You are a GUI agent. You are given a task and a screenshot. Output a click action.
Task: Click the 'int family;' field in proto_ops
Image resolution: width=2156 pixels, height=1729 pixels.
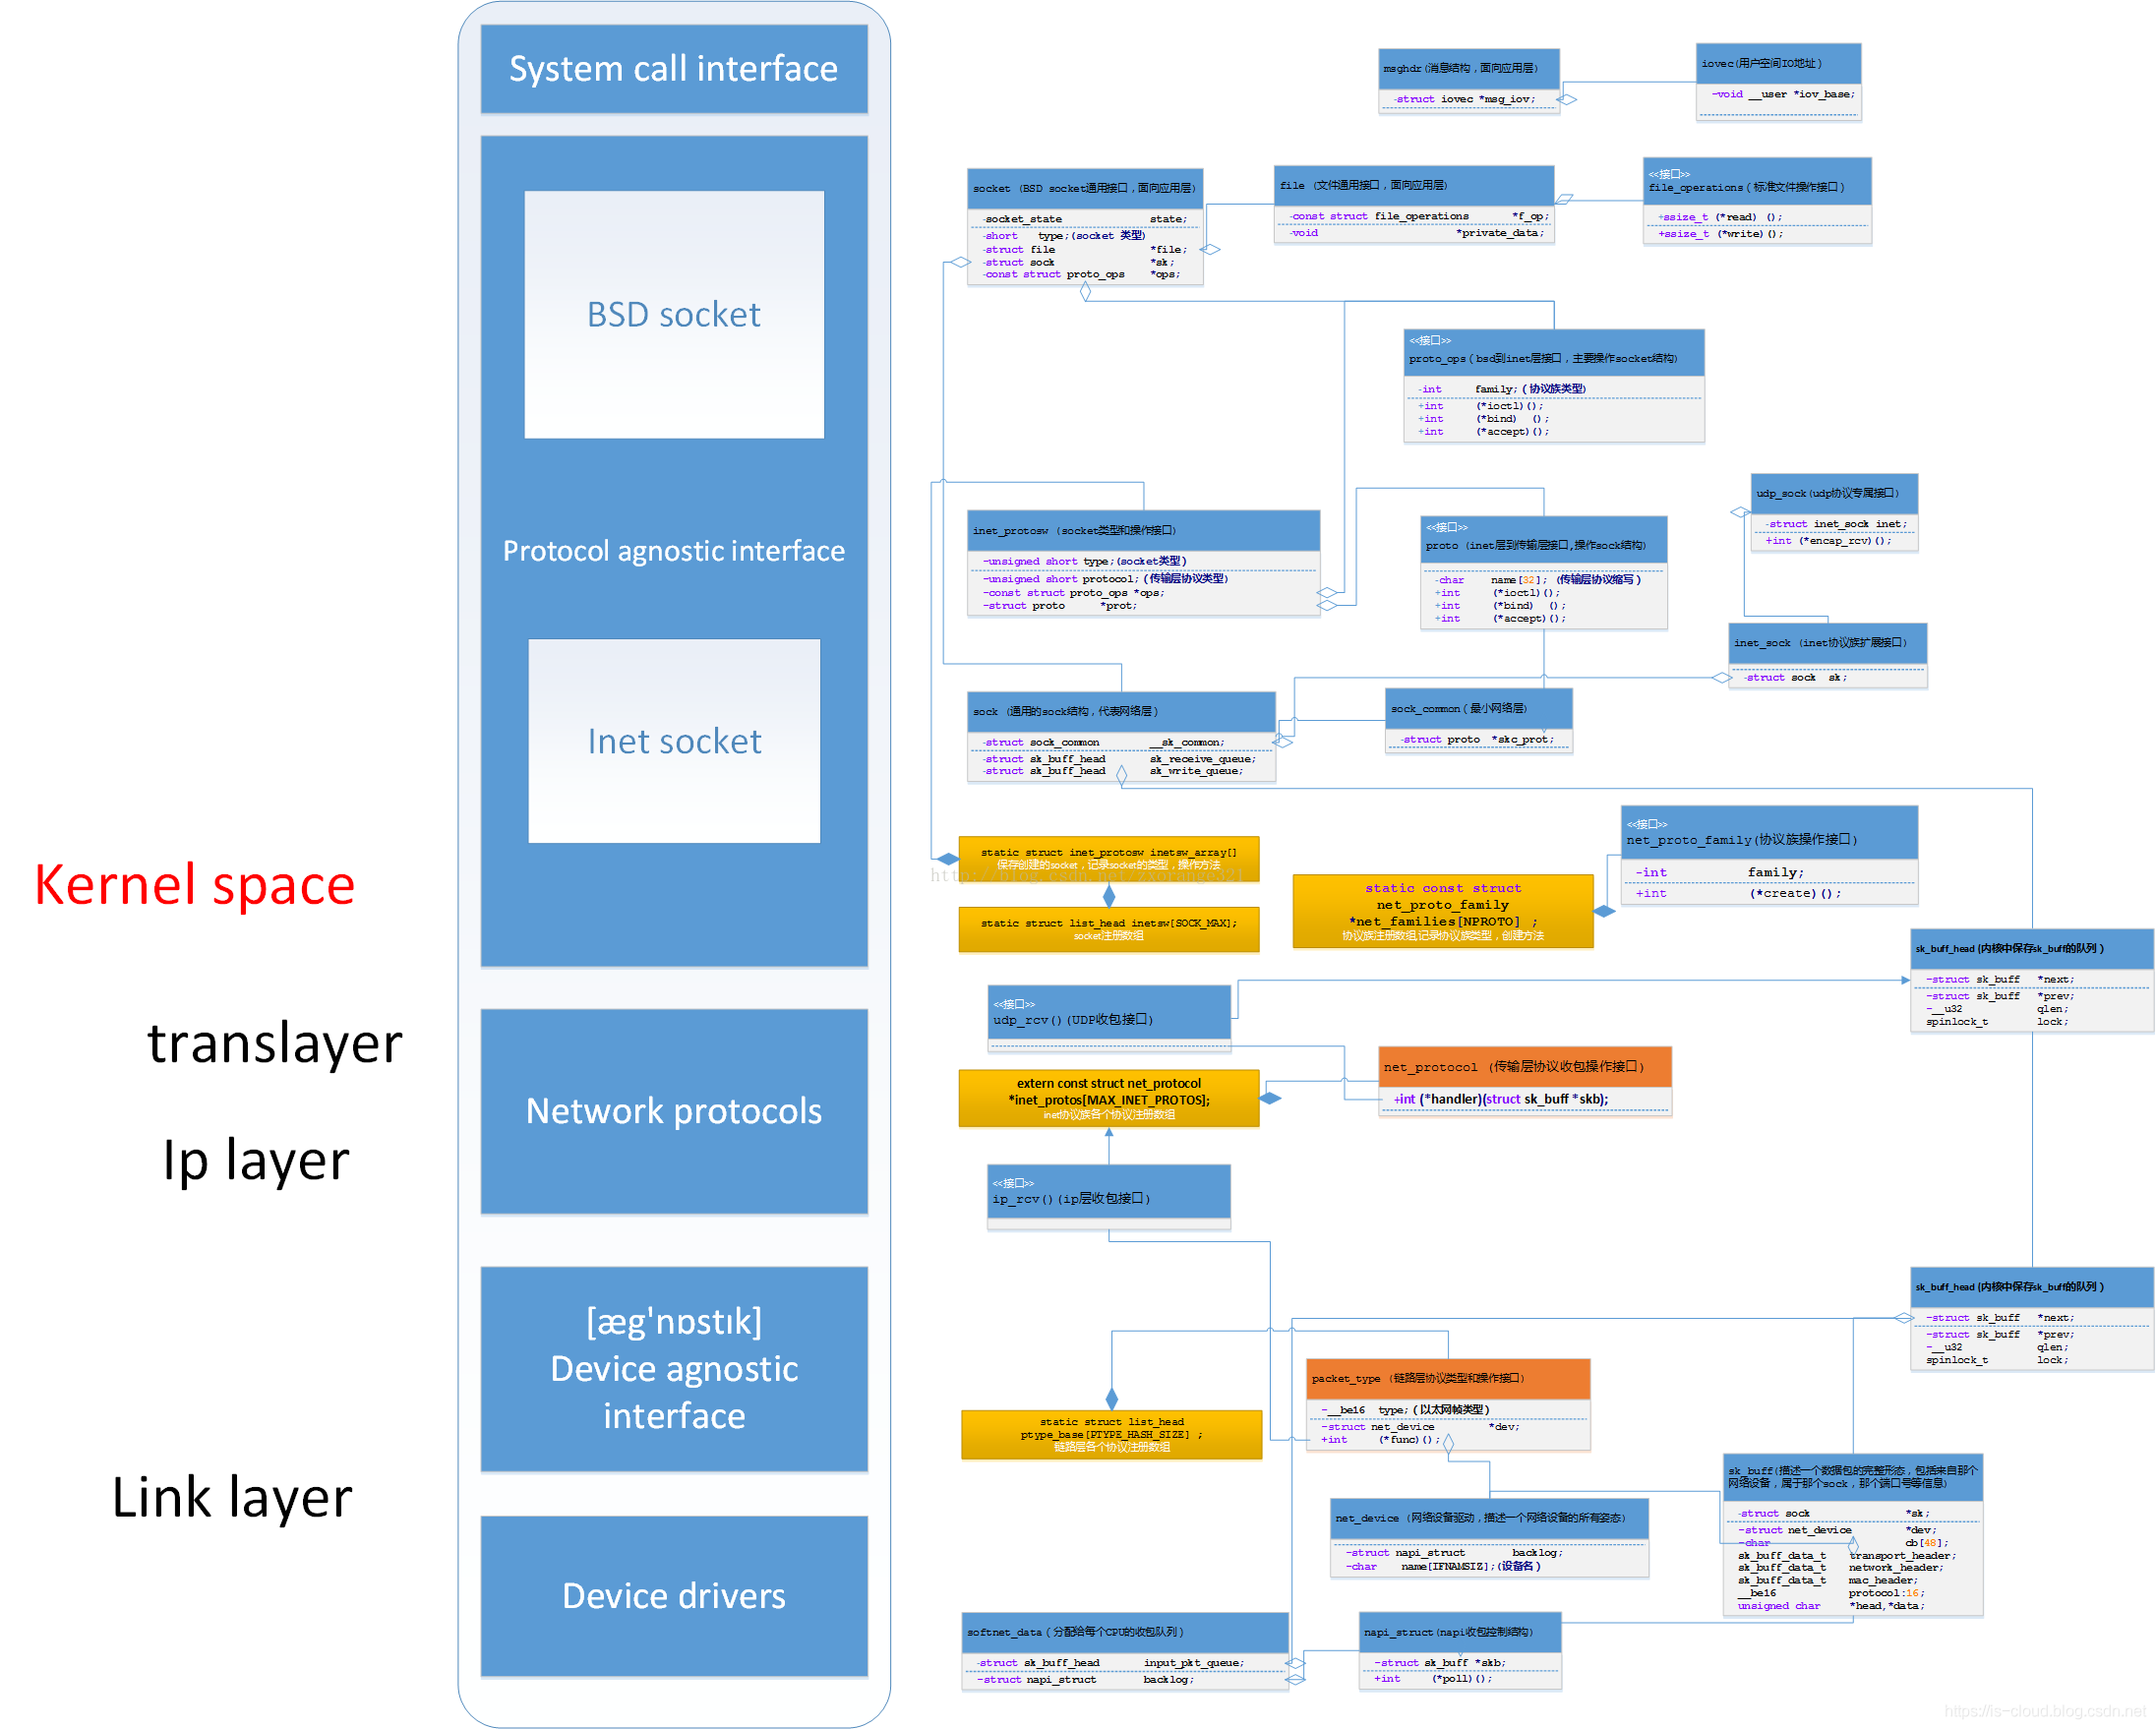pyautogui.click(x=1501, y=389)
